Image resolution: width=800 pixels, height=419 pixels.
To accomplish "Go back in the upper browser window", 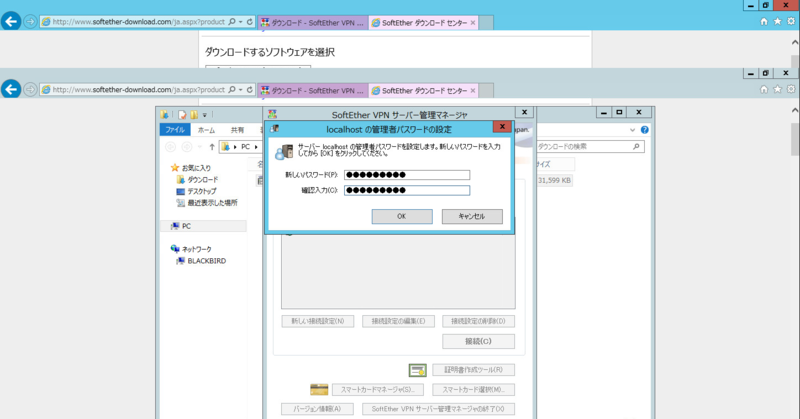I will coord(11,21).
